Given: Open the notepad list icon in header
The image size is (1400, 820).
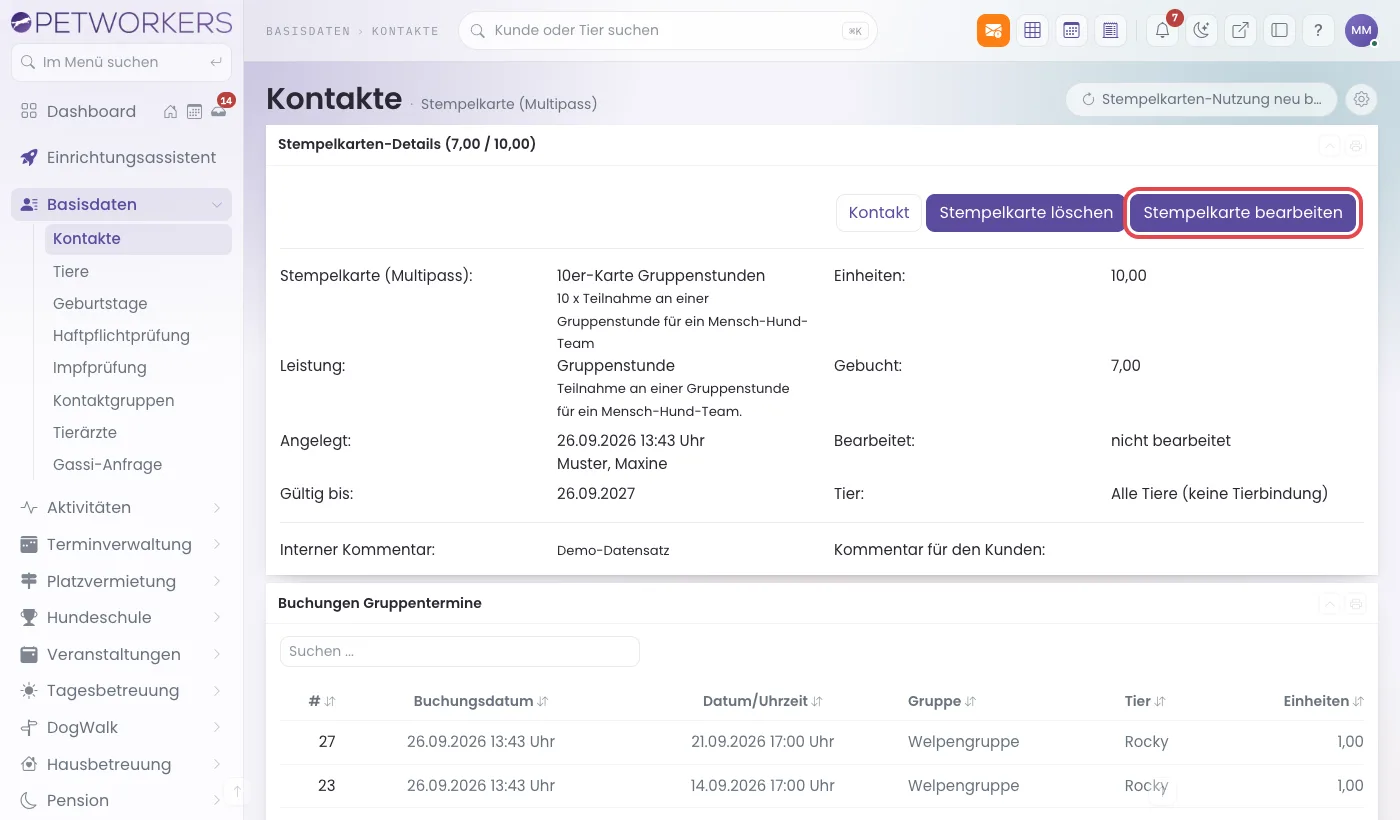Looking at the screenshot, I should (x=1110, y=30).
